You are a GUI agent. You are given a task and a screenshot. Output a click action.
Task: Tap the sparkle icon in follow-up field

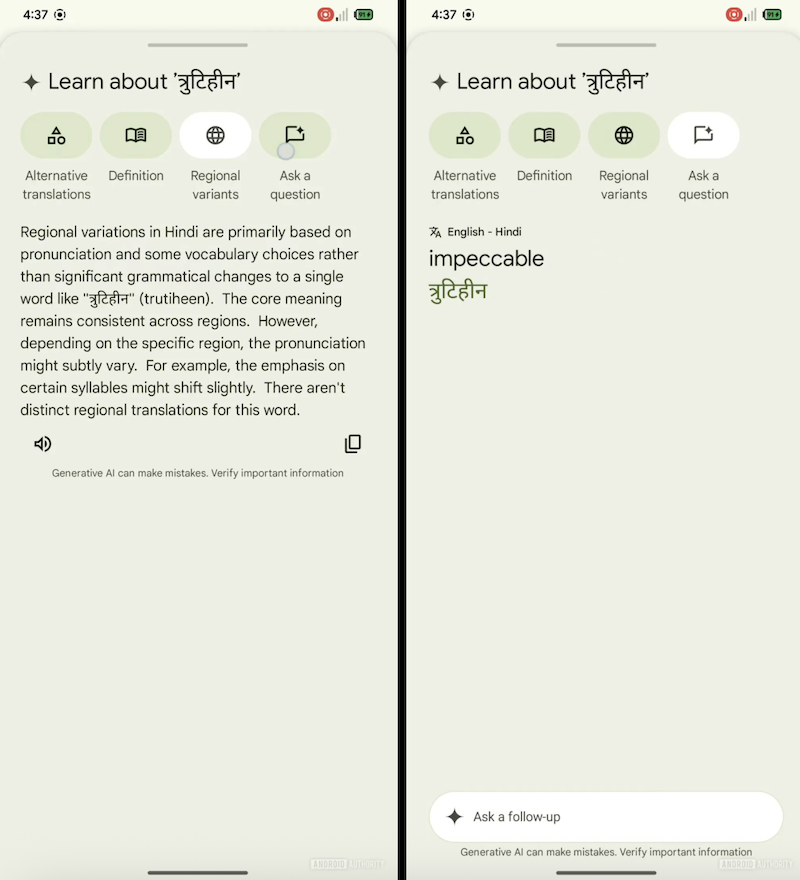454,817
